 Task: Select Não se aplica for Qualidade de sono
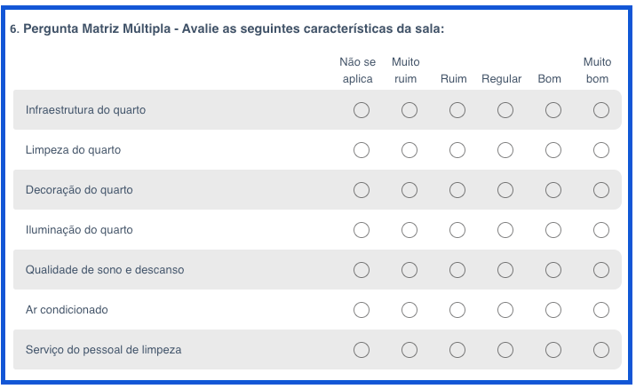point(361,270)
